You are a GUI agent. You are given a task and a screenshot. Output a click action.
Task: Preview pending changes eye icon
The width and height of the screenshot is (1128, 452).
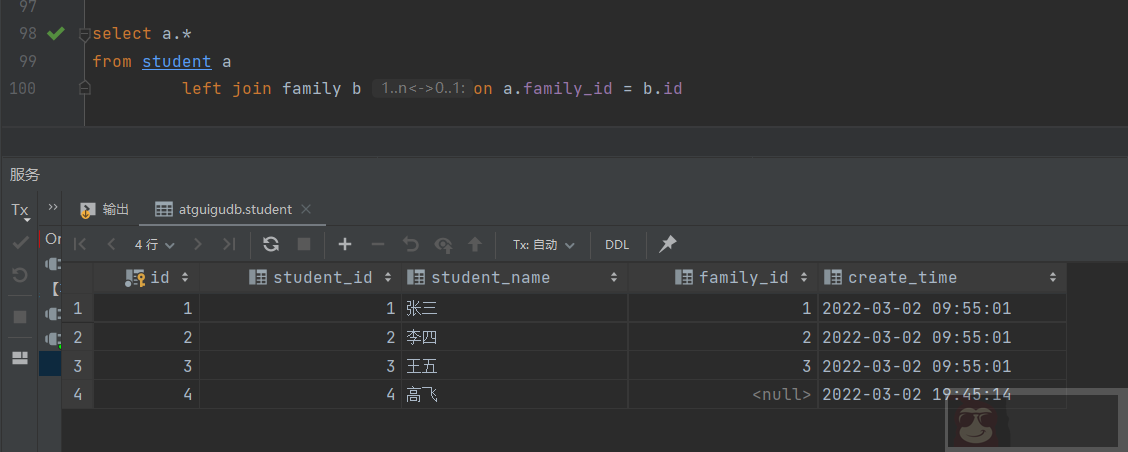[443, 245]
